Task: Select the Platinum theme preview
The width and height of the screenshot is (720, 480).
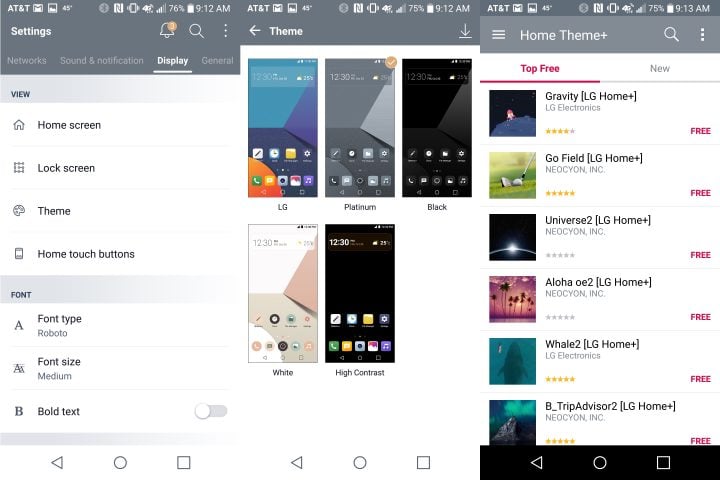Action: 360,128
